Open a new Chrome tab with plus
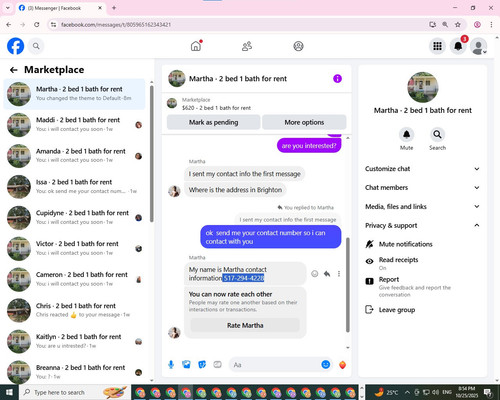 coord(114,8)
